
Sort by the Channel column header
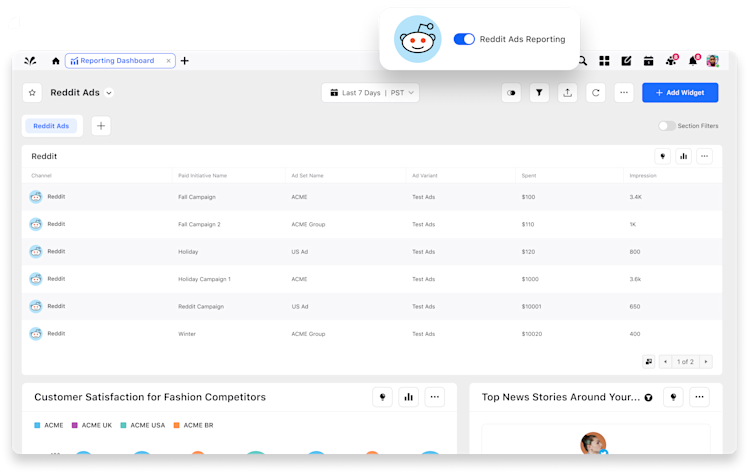tap(42, 176)
